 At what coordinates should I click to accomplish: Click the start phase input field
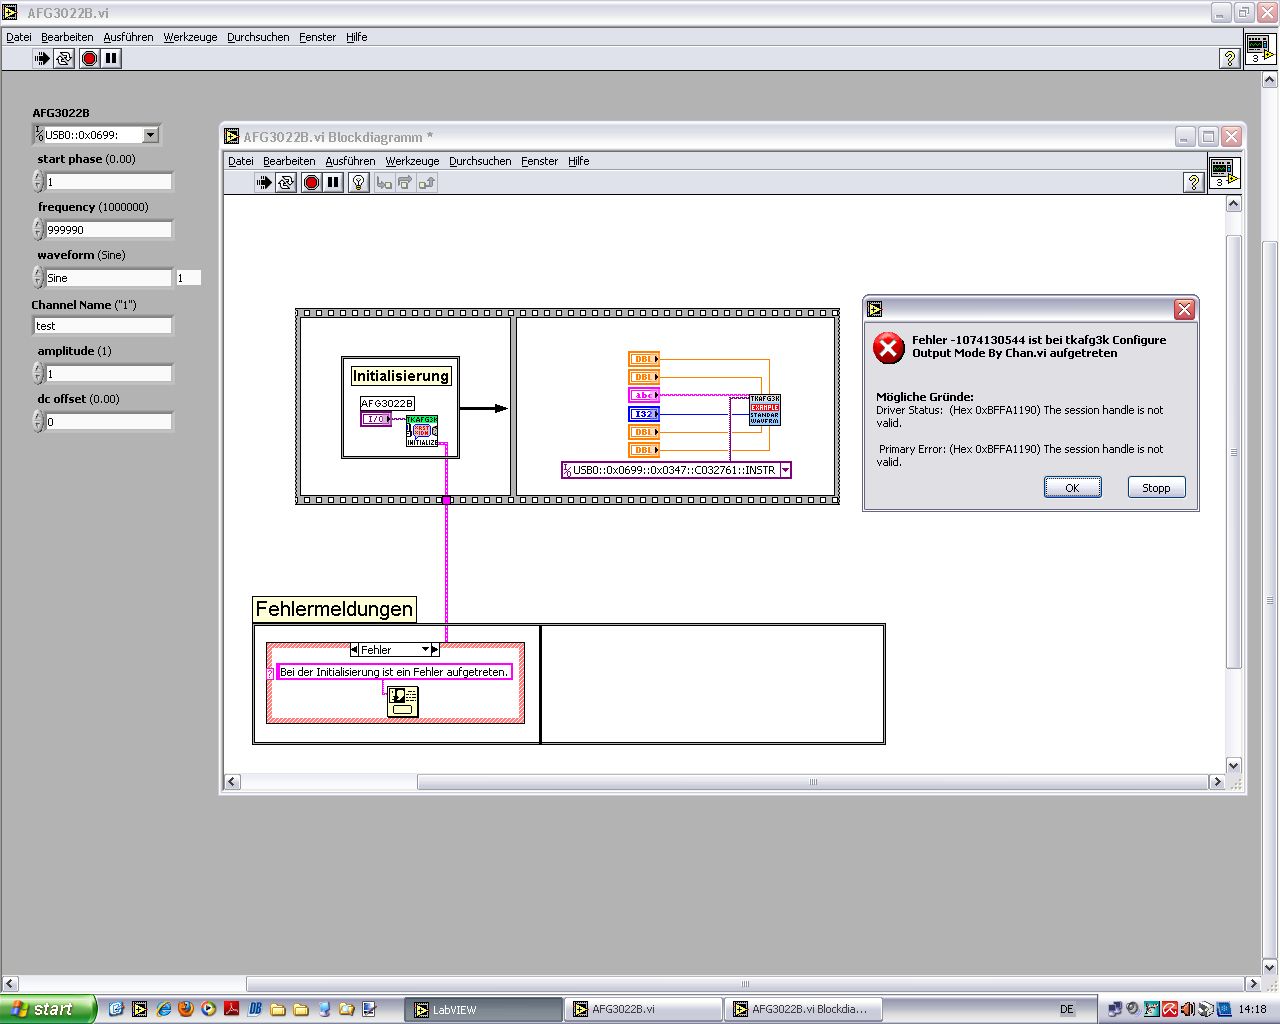tap(108, 181)
